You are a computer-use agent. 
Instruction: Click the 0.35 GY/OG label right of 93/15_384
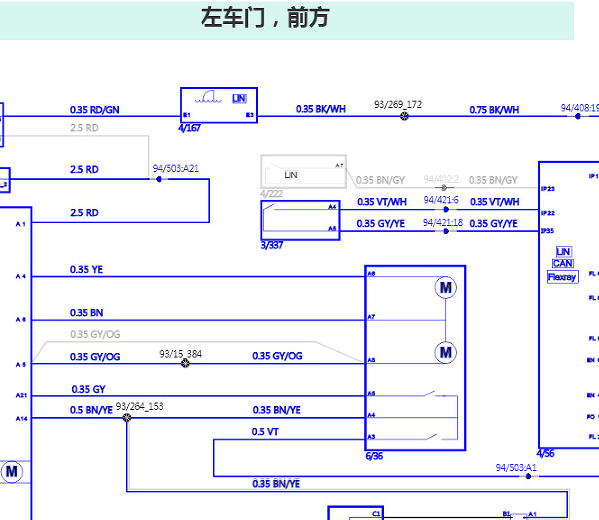277,356
